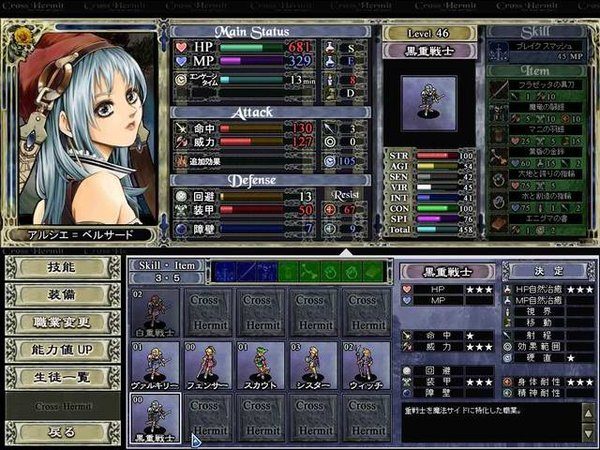Select the ヴァルキリー class icon
This screenshot has height=450, width=600.
(x=155, y=366)
